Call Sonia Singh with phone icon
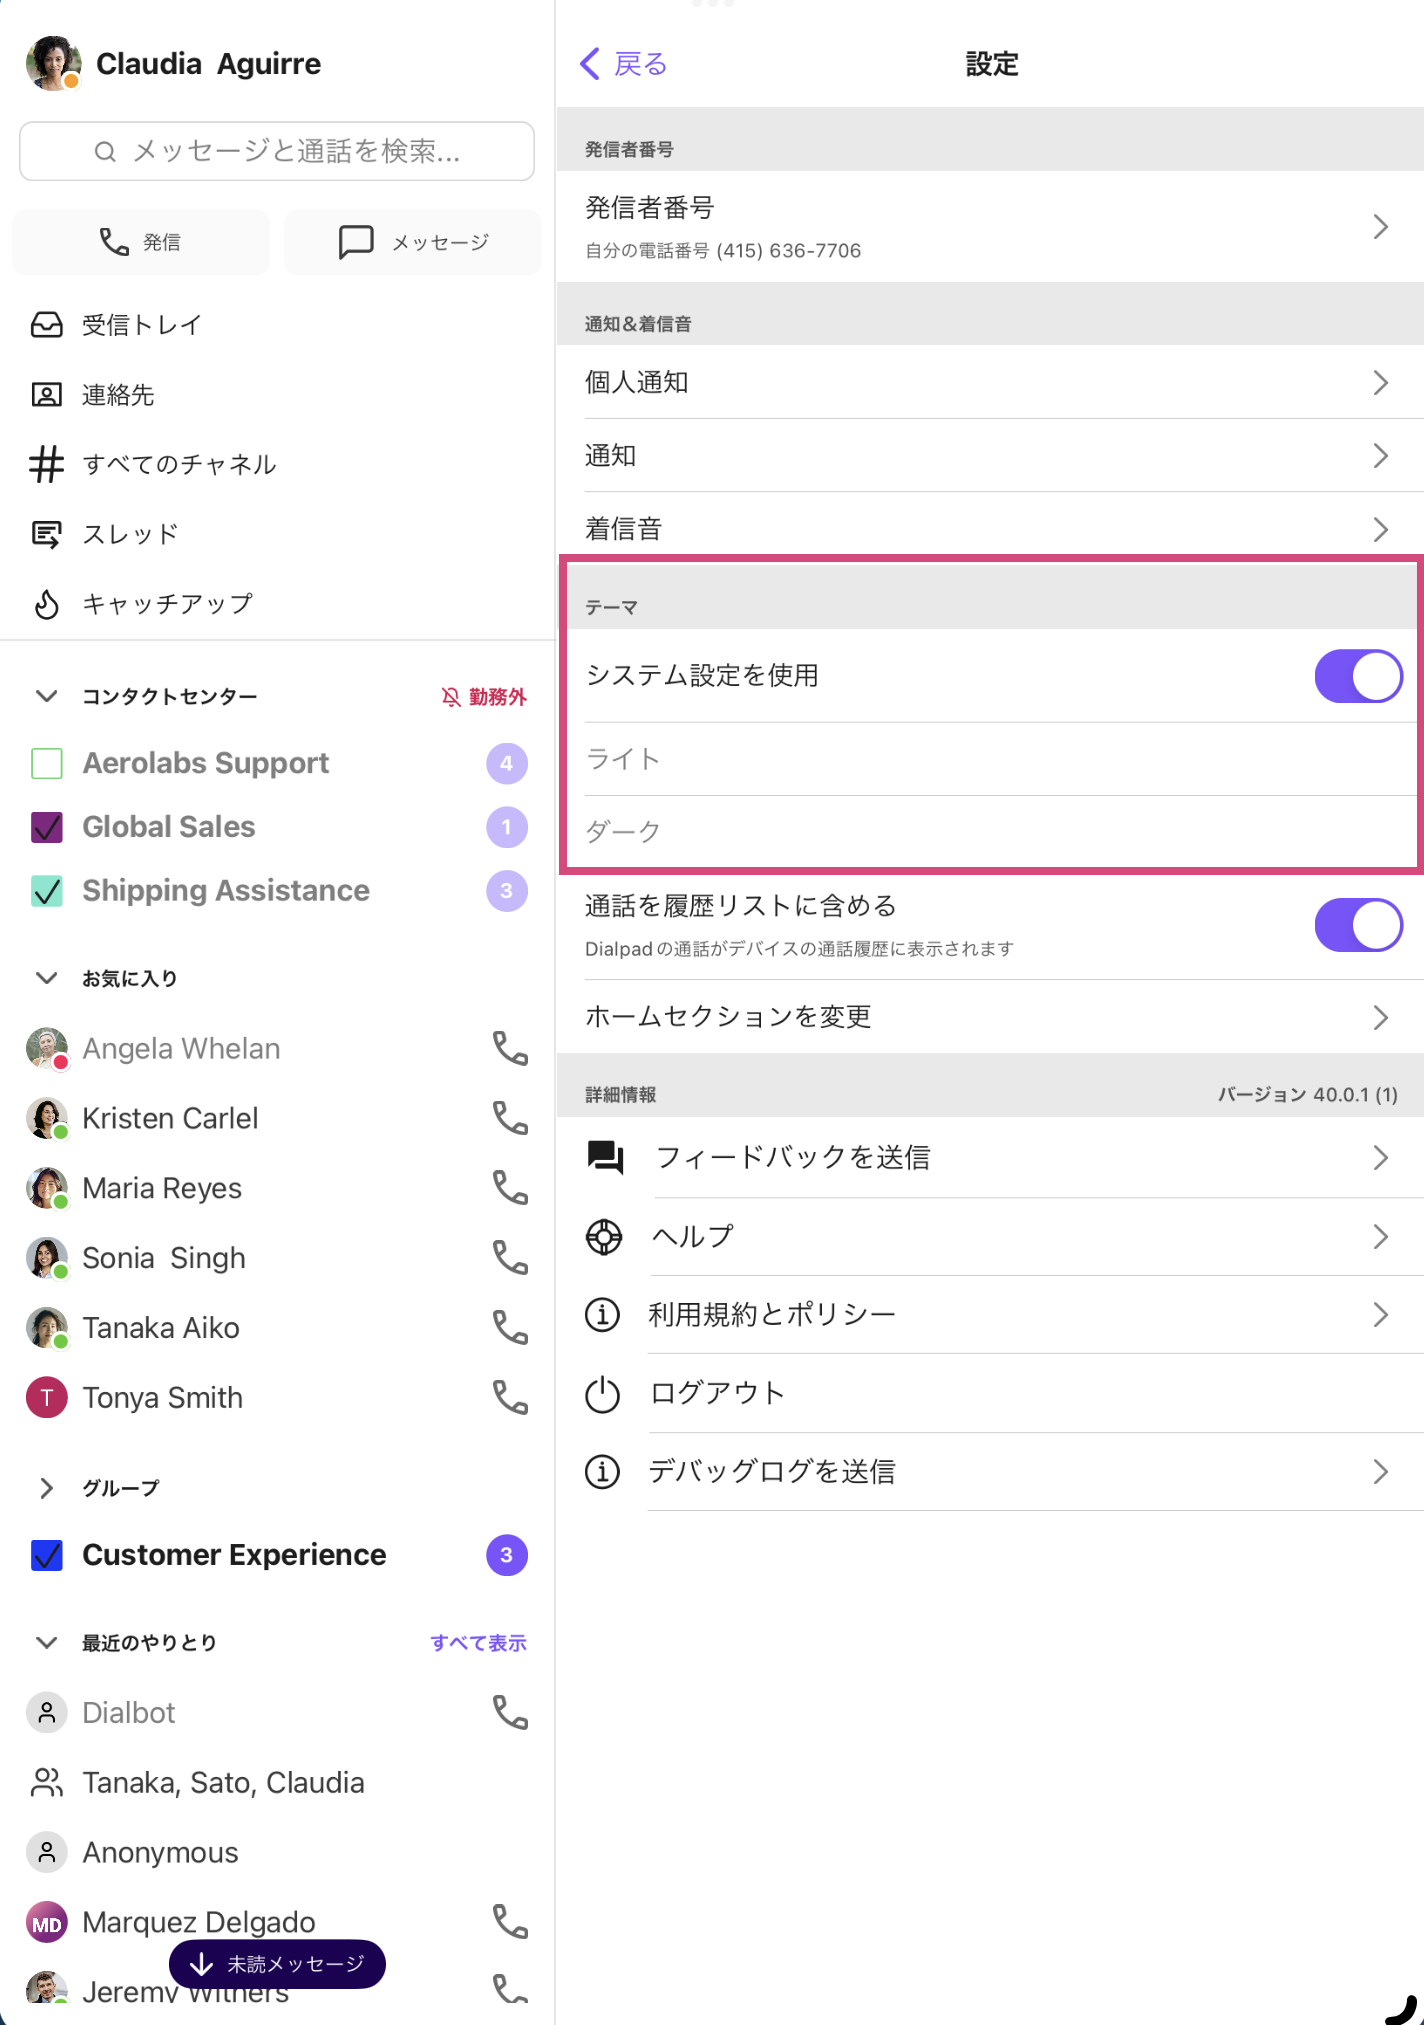Image resolution: width=1424 pixels, height=2025 pixels. pyautogui.click(x=510, y=1258)
